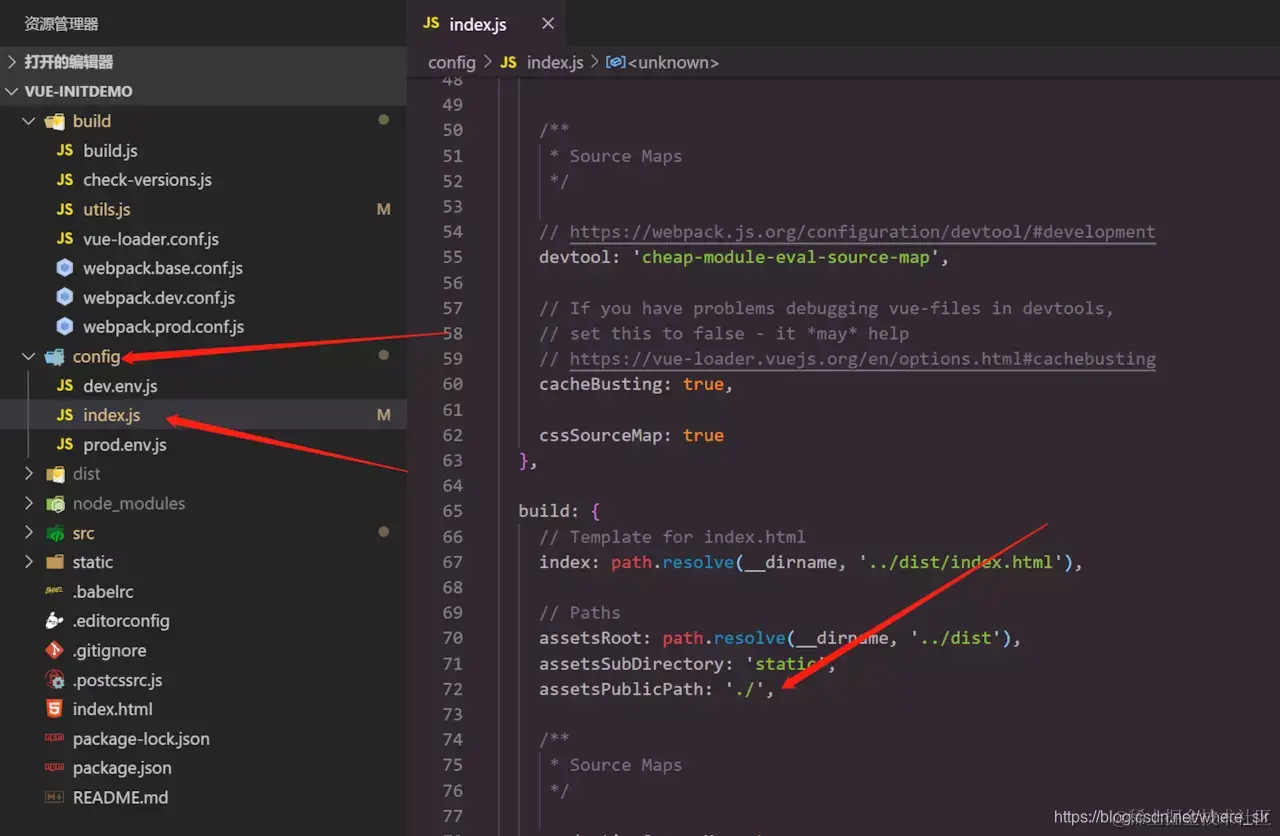
Task: Expand the node_modules folder chevron
Action: point(29,503)
